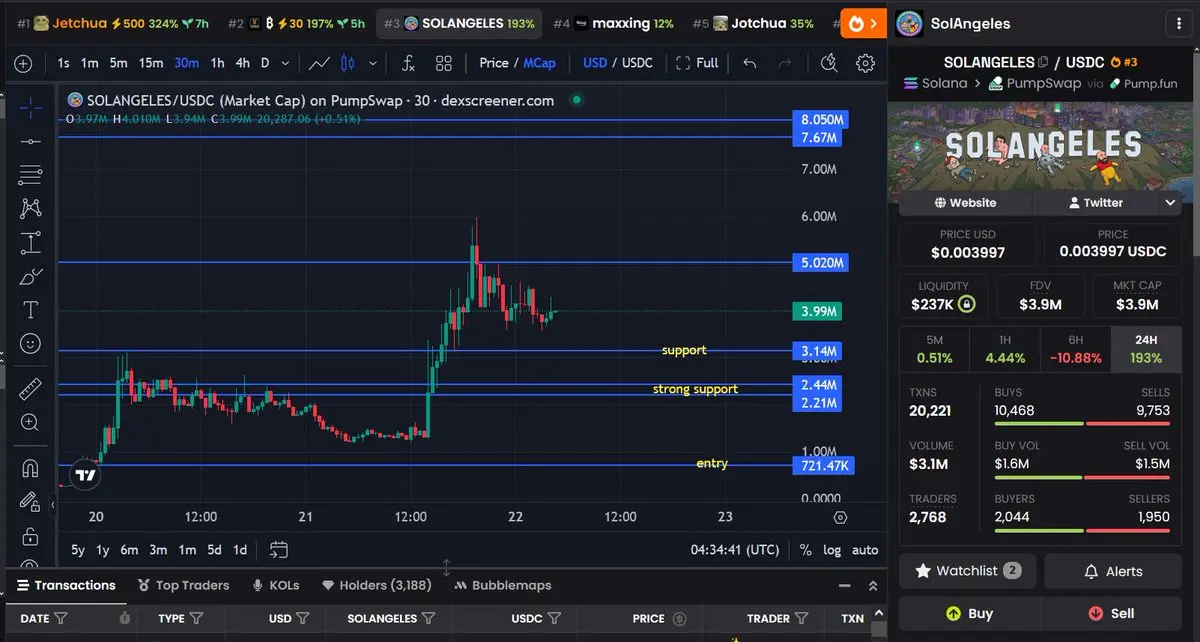Open the token Twitter link
This screenshot has height=642, width=1200.
(x=1095, y=202)
